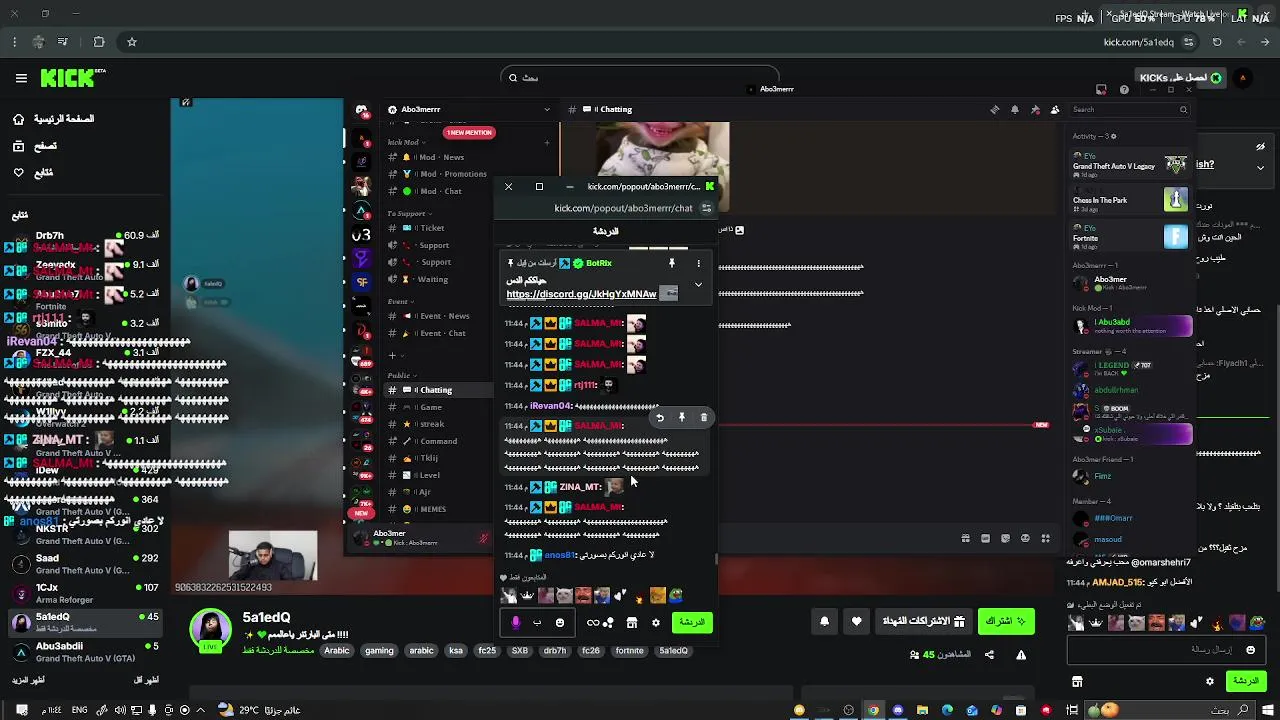Viewport: 1280px width, 720px height.
Task: Send message with main chat green button
Action: tap(1246, 681)
